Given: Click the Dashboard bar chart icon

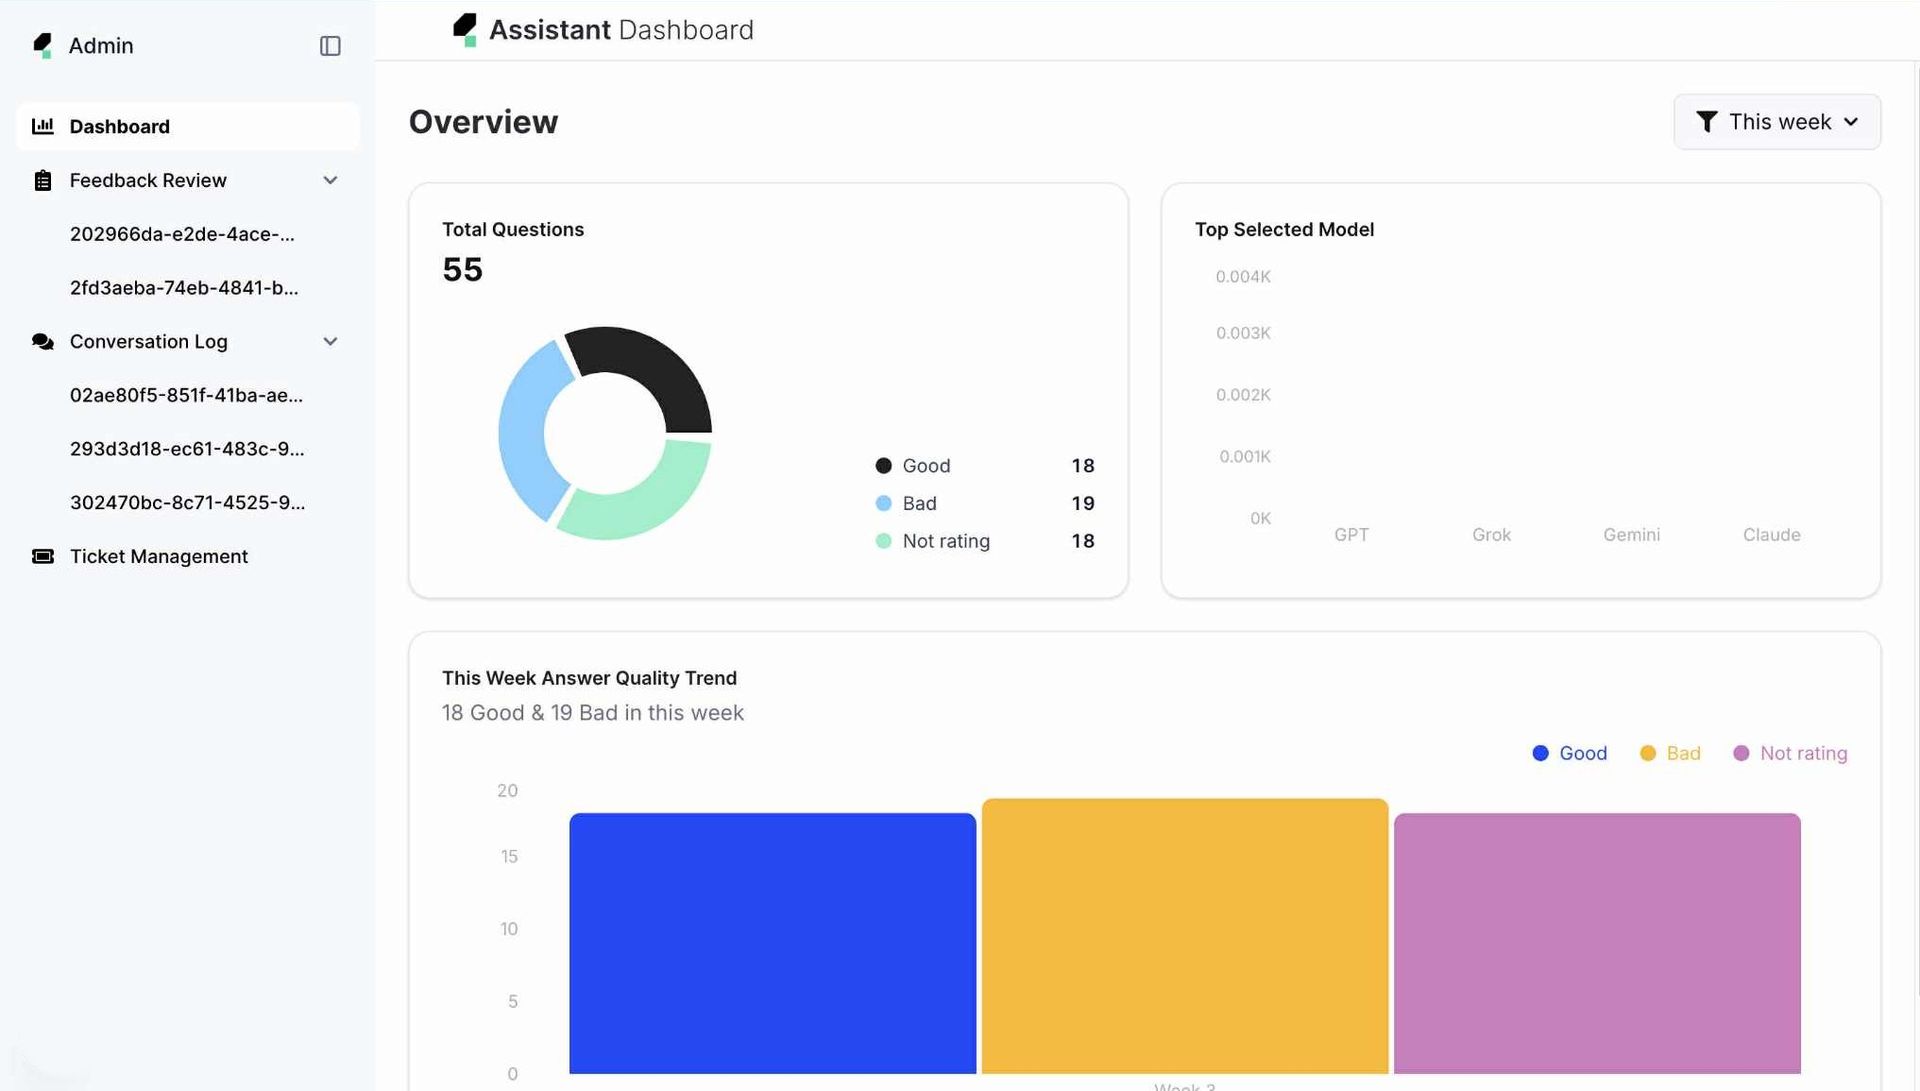Looking at the screenshot, I should click(43, 126).
